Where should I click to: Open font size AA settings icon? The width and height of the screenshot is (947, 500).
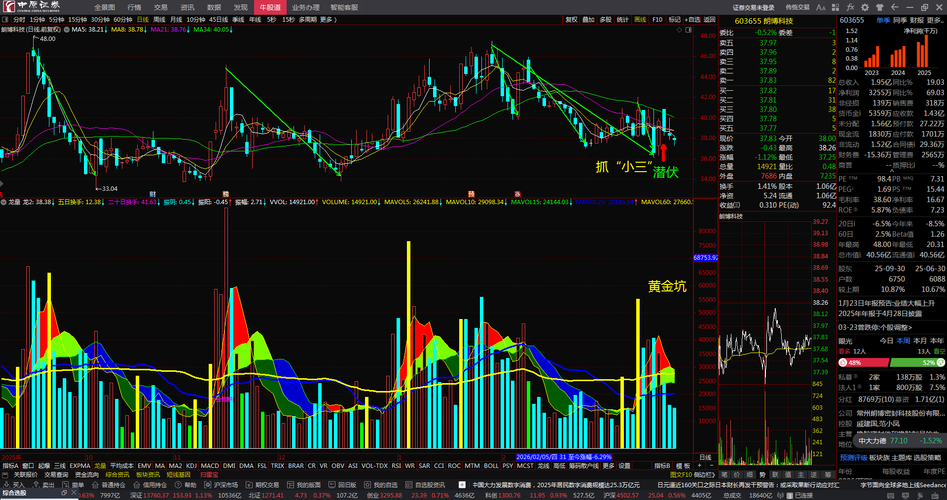821,8
